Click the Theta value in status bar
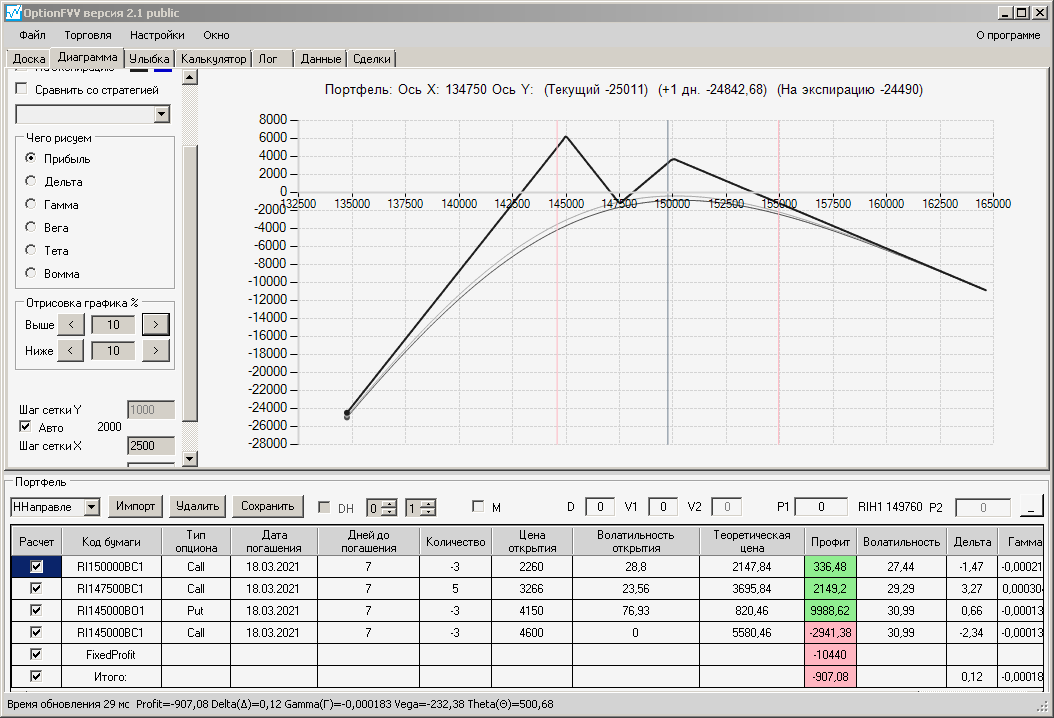 [510, 704]
